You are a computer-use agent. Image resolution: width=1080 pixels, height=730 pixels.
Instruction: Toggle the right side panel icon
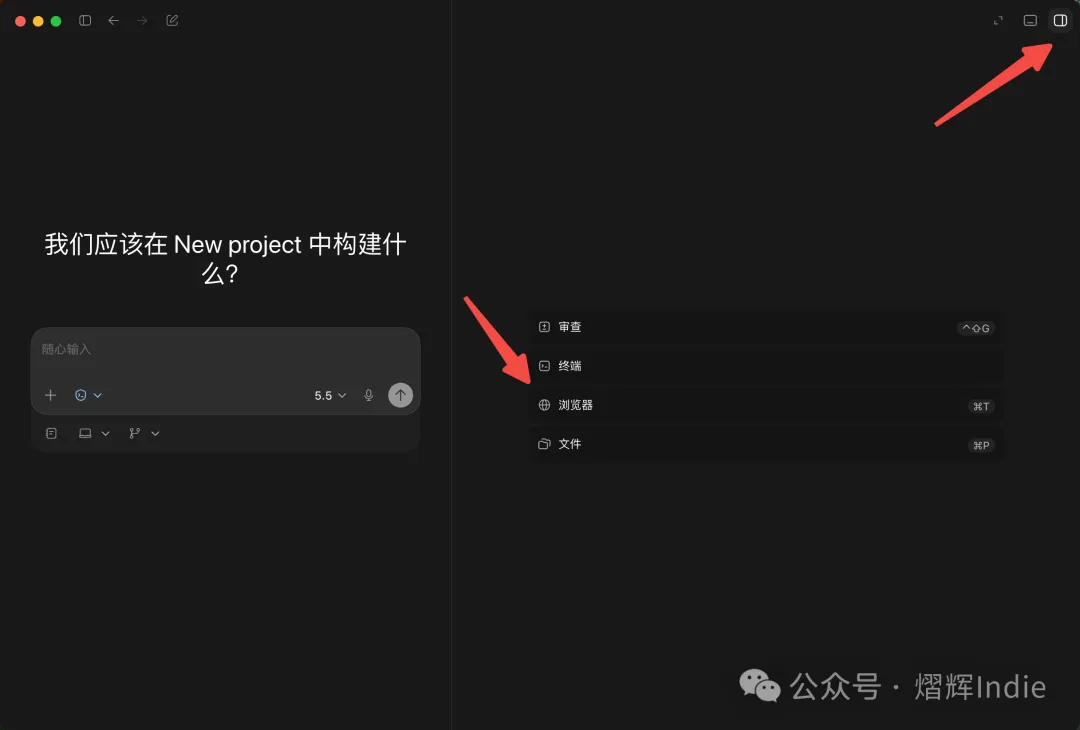1060,21
